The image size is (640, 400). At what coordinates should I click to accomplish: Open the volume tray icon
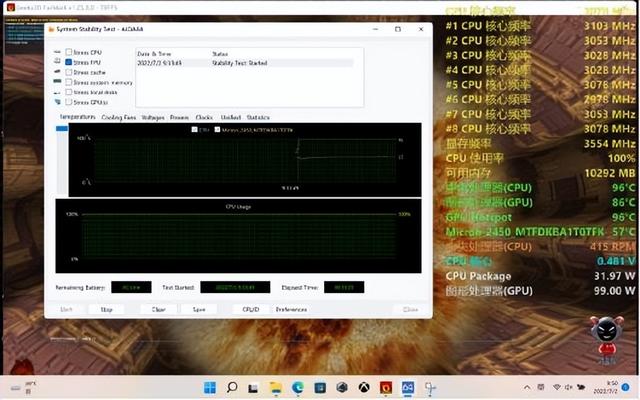pyautogui.click(x=568, y=387)
